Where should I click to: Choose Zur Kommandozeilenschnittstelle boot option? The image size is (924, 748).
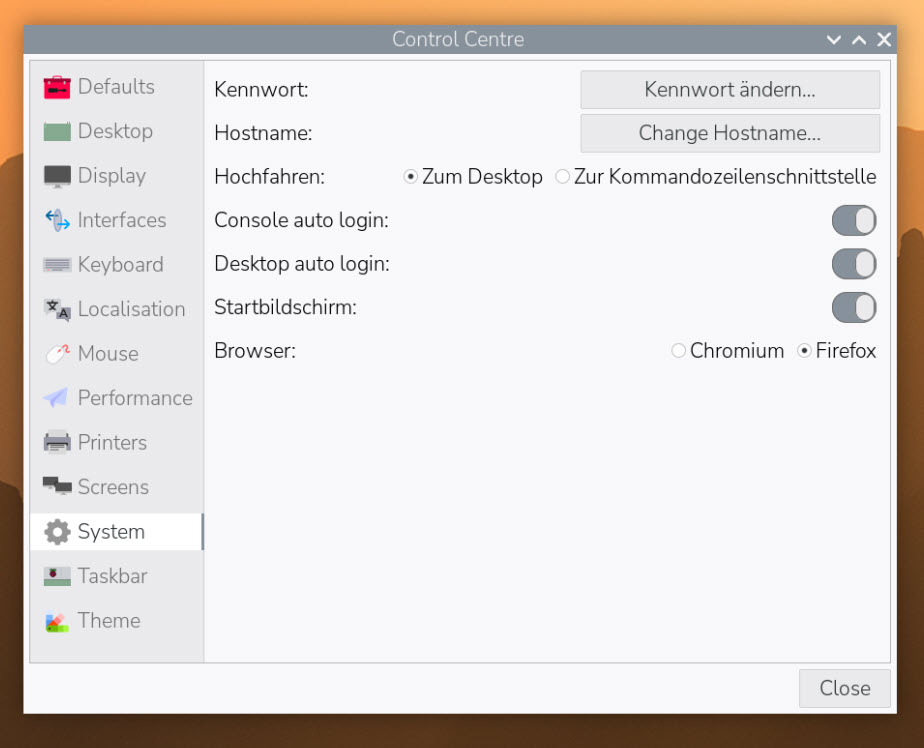pos(563,177)
